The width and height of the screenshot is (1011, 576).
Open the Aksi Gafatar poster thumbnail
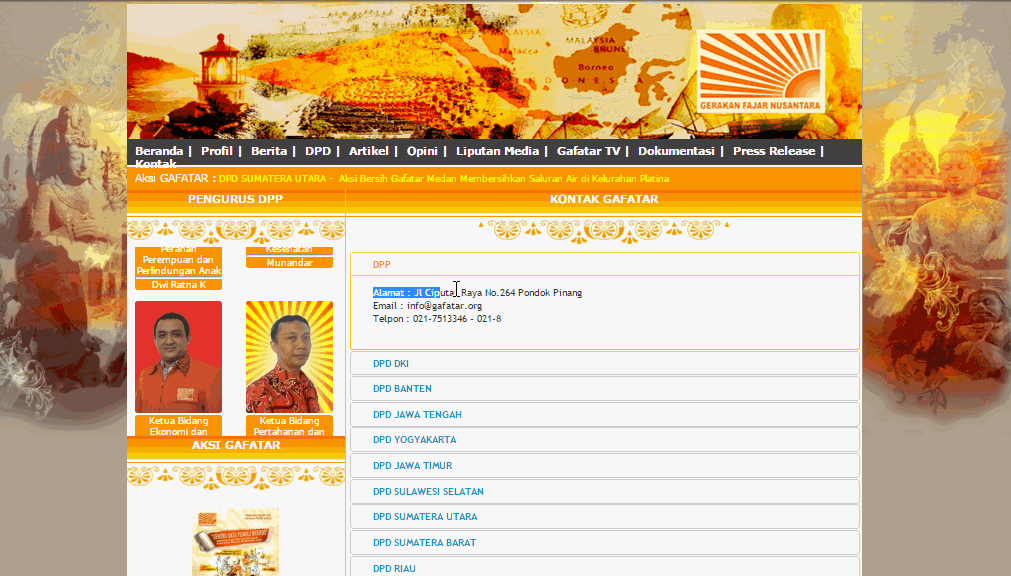(x=235, y=542)
